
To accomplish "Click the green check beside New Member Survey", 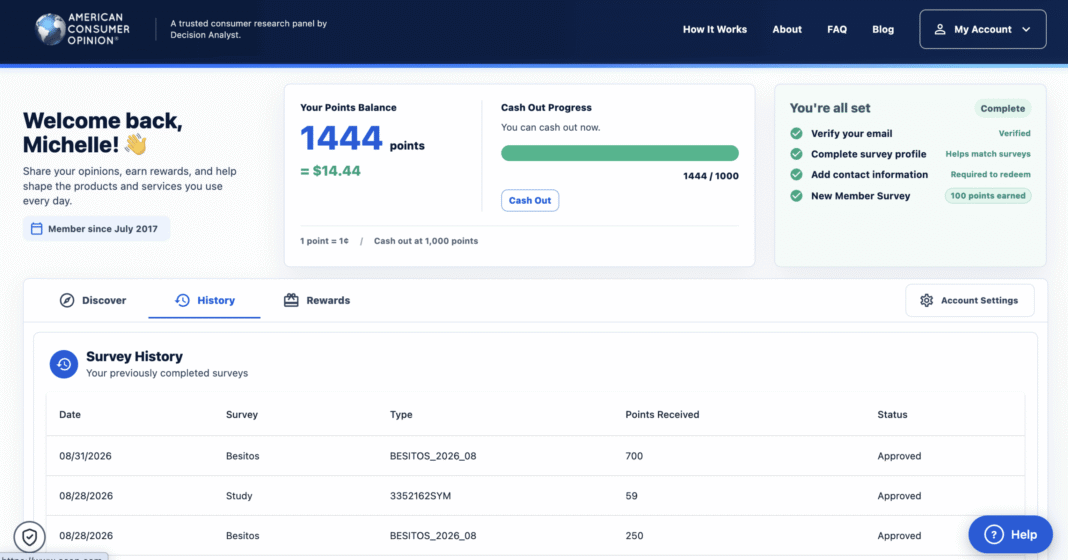I will coord(796,196).
